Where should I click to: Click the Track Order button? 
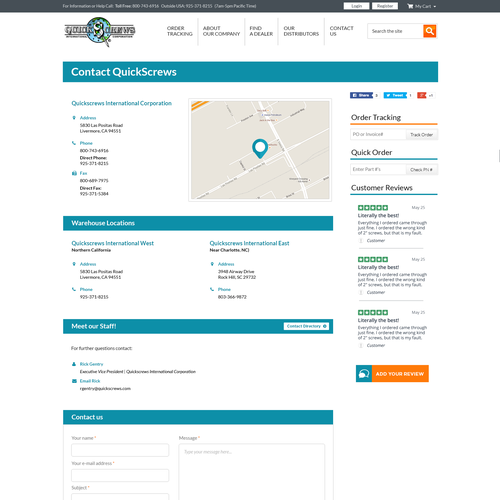click(421, 135)
